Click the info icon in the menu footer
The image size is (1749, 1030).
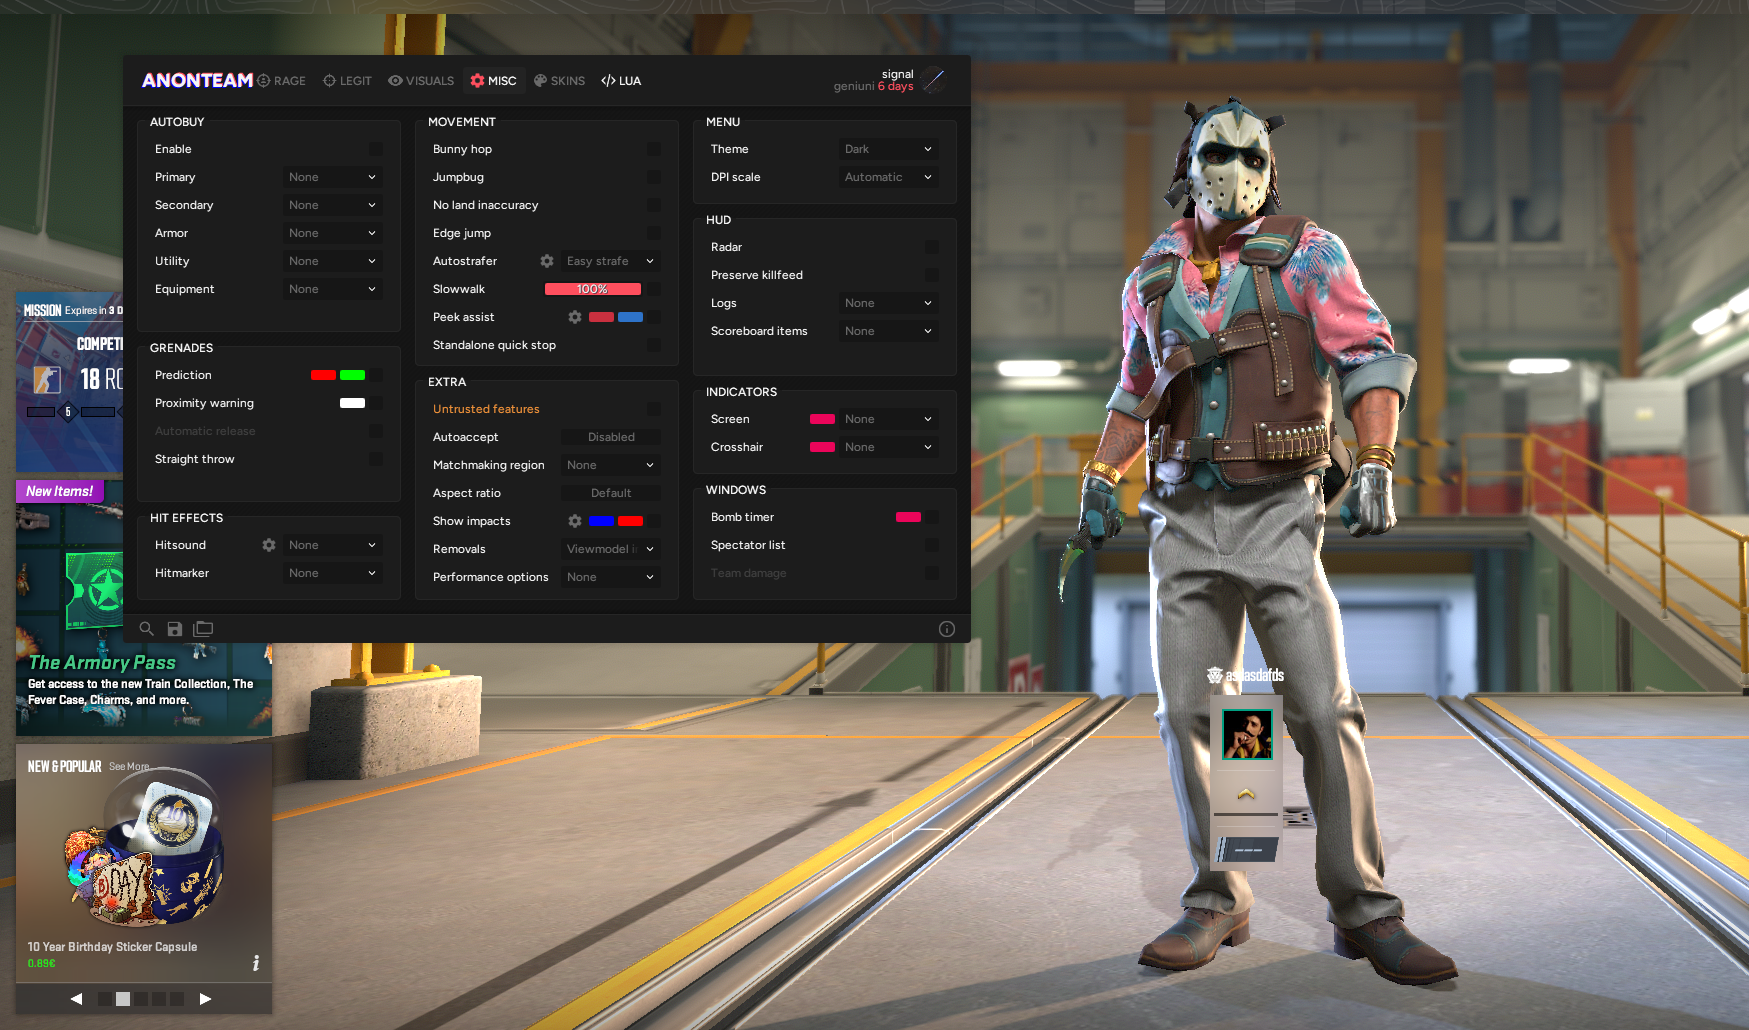coord(947,629)
